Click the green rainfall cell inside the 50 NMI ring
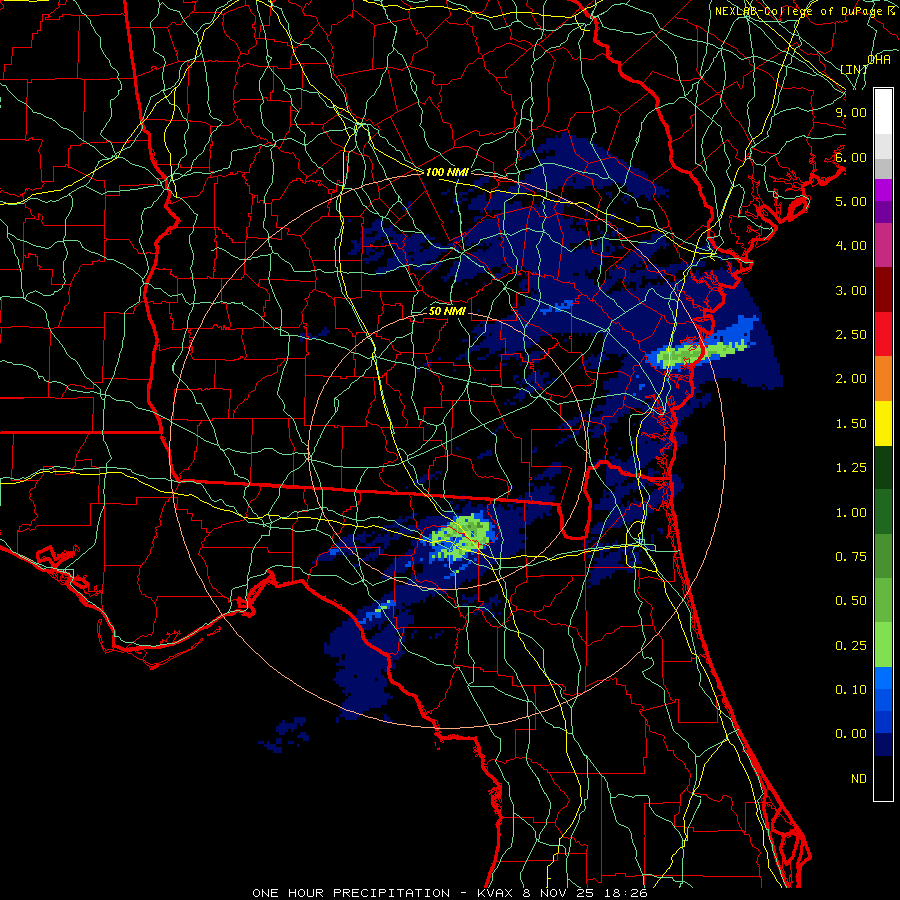Image resolution: width=900 pixels, height=900 pixels. (462, 538)
